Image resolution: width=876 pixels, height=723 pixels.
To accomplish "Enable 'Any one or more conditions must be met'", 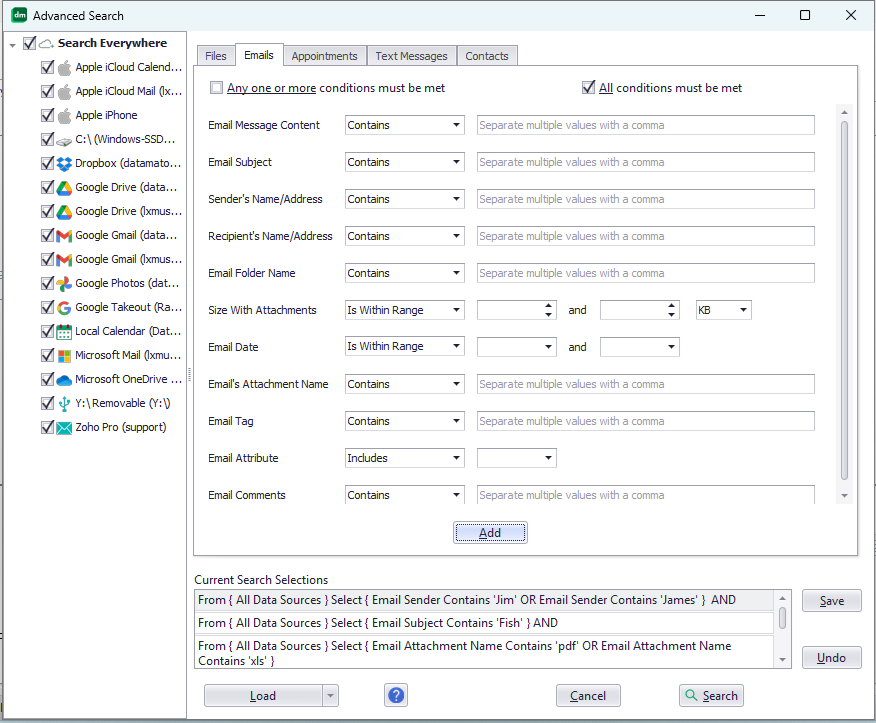I will 215,88.
